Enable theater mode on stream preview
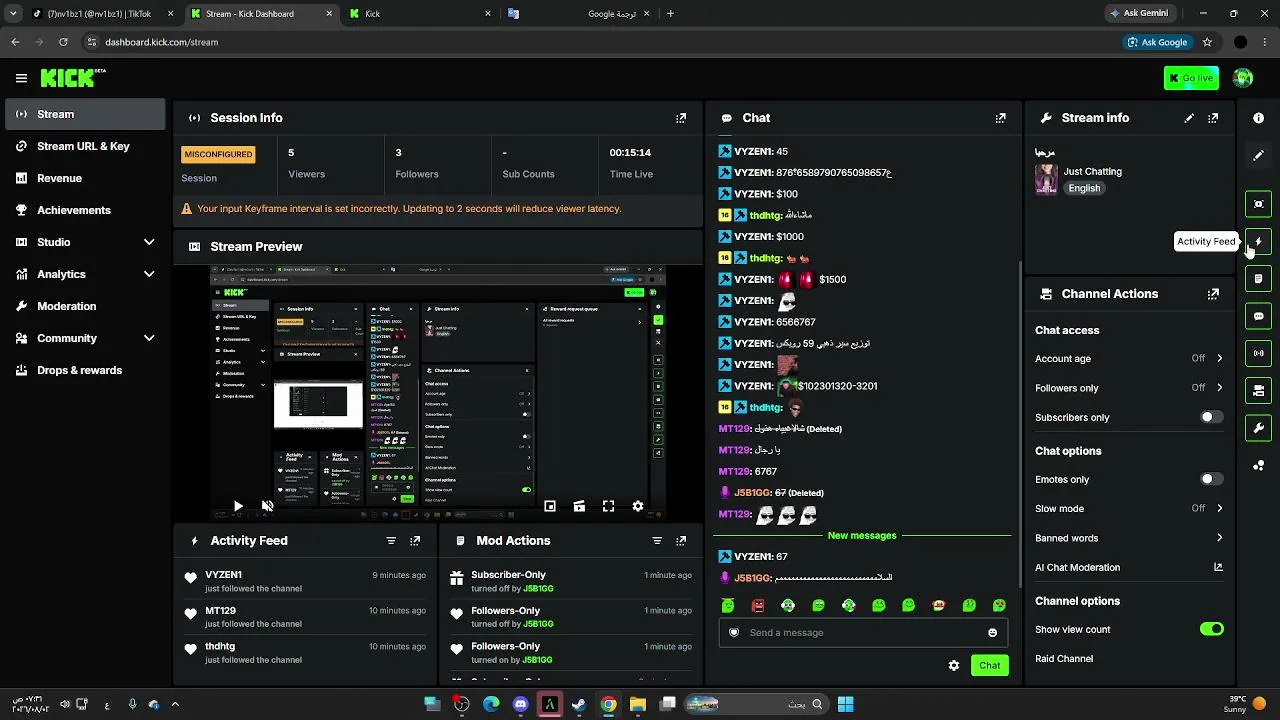Image resolution: width=1280 pixels, height=720 pixels. point(579,506)
